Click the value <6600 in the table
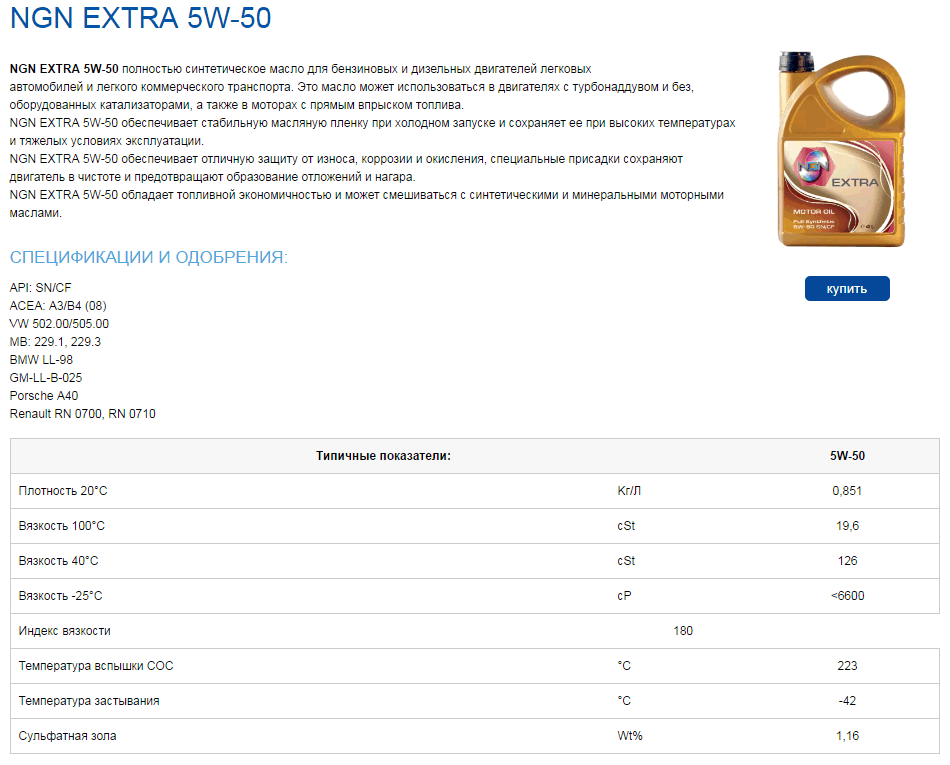Image resolution: width=950 pixels, height=765 pixels. [x=847, y=596]
